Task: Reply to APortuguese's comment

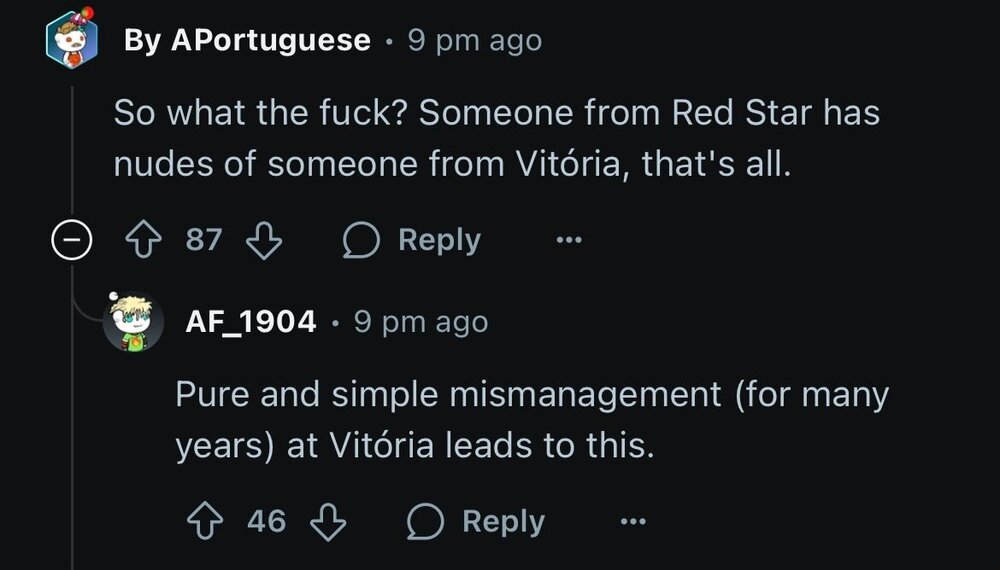Action: coord(439,241)
